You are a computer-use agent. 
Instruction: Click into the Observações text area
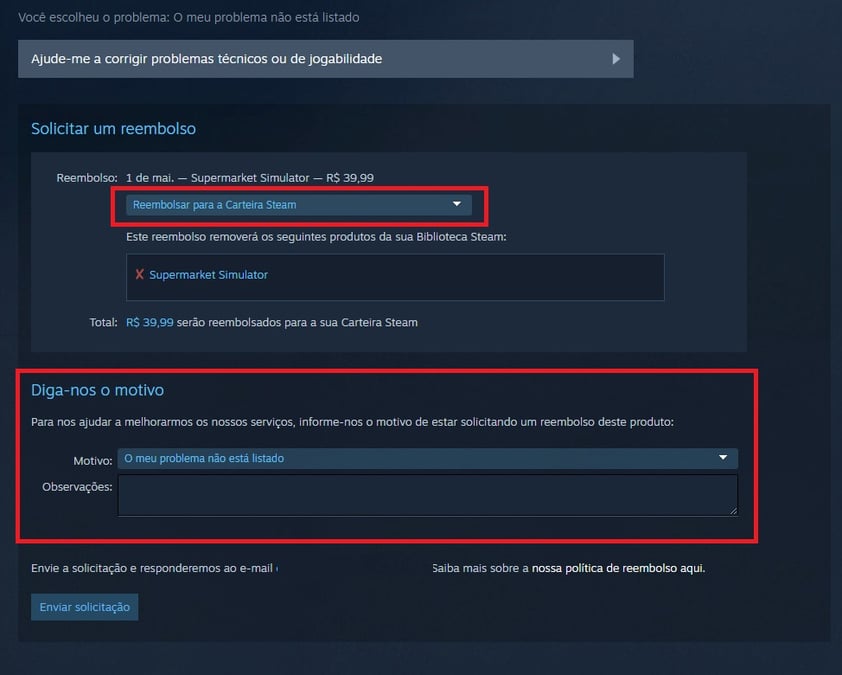pos(427,495)
